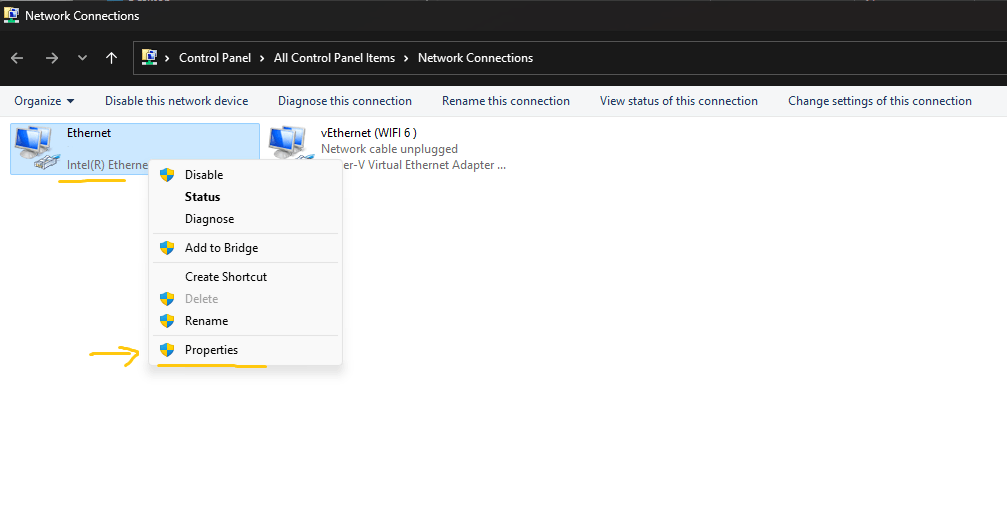Viewport: 1007px width, 519px height.
Task: Click View status of this connection
Action: click(x=679, y=101)
